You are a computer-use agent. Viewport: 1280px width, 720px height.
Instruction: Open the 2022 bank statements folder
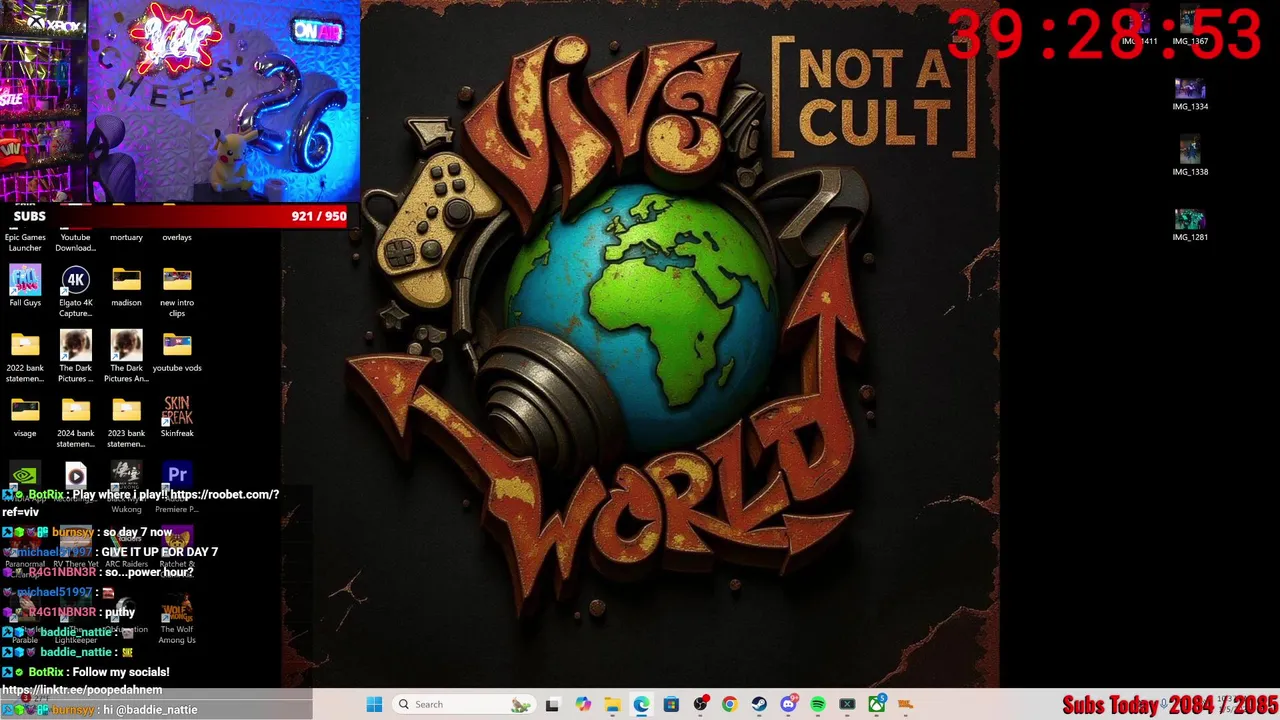[25, 357]
